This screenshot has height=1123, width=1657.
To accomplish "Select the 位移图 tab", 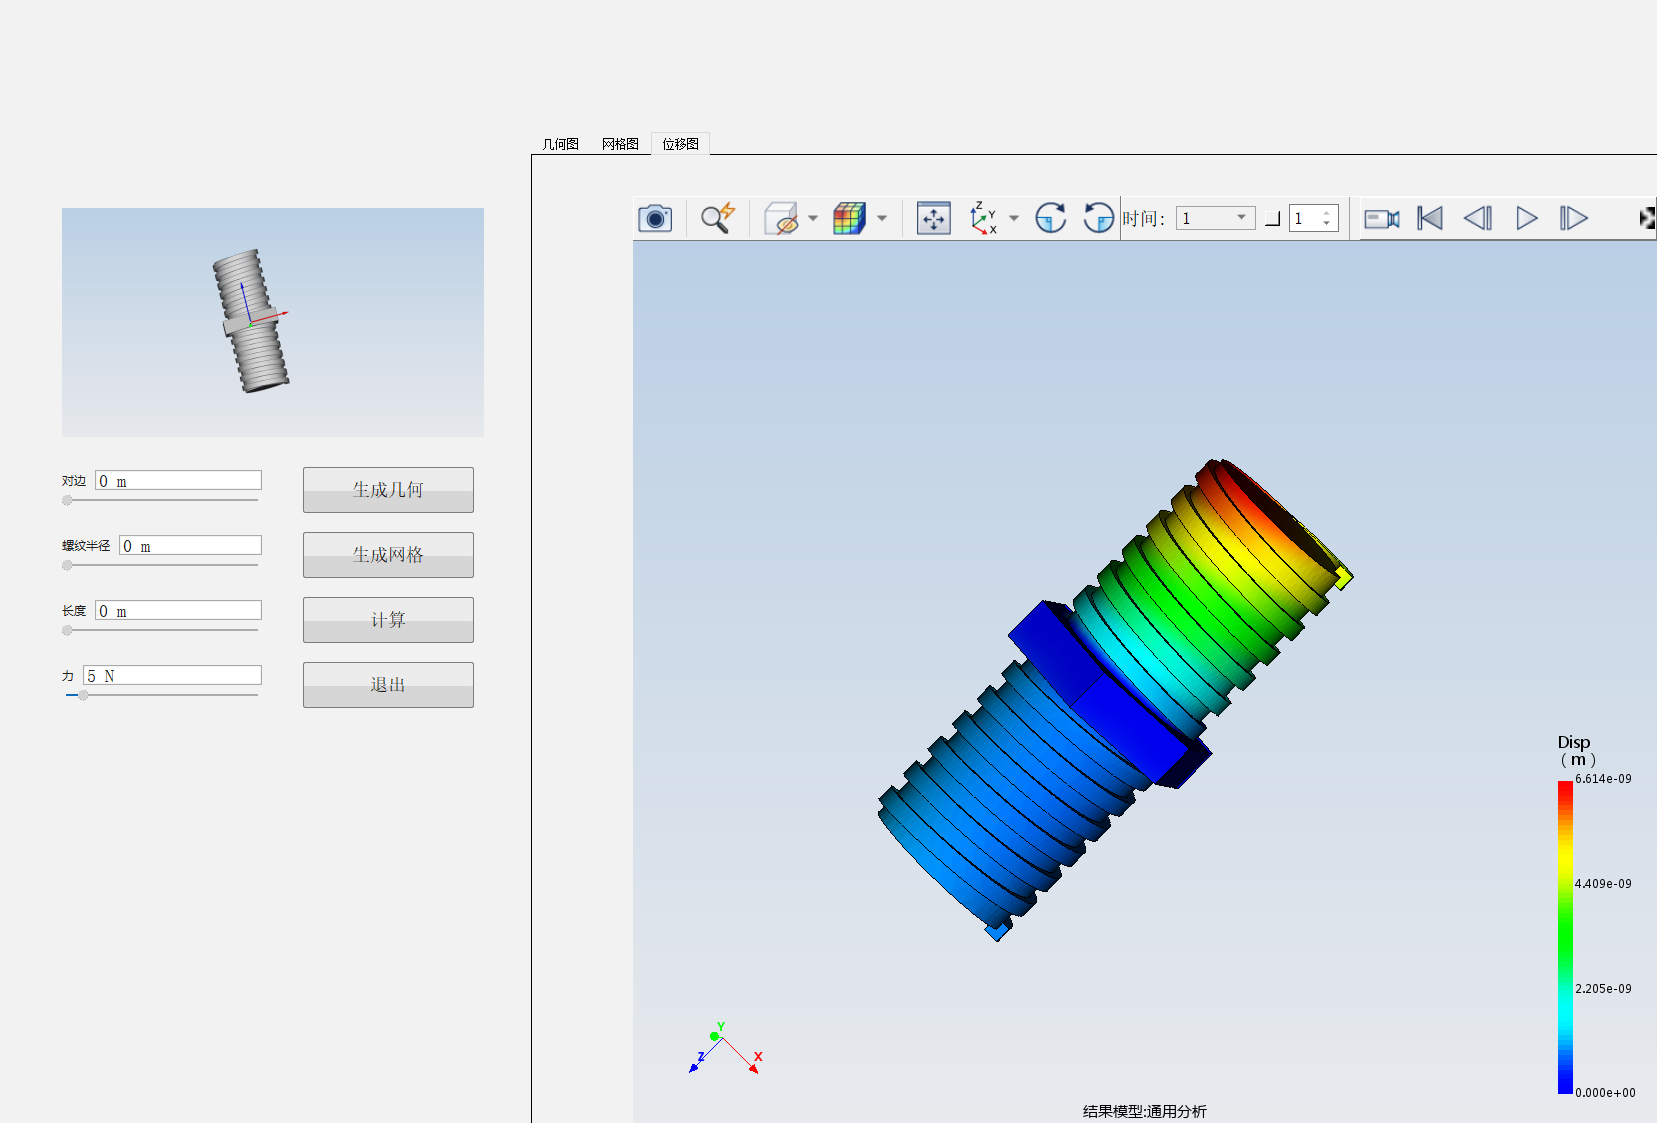I will pos(680,144).
